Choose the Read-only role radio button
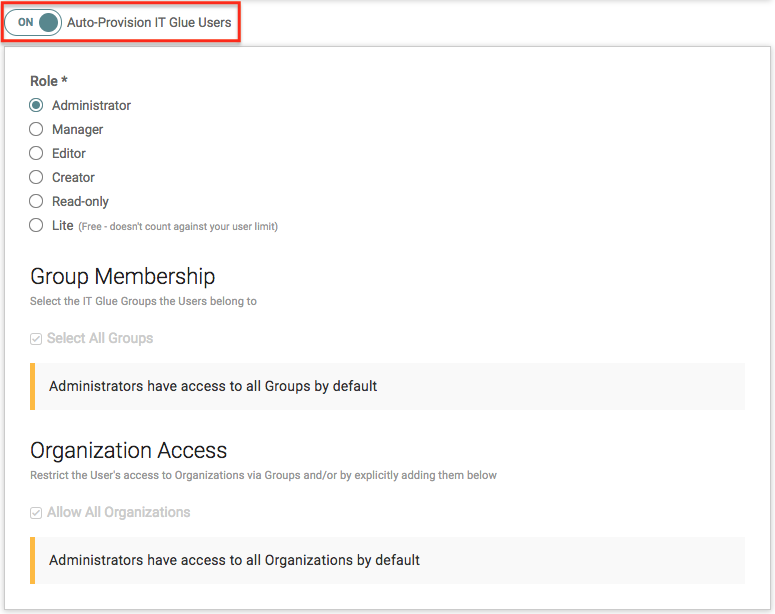The image size is (775, 614). 36,201
